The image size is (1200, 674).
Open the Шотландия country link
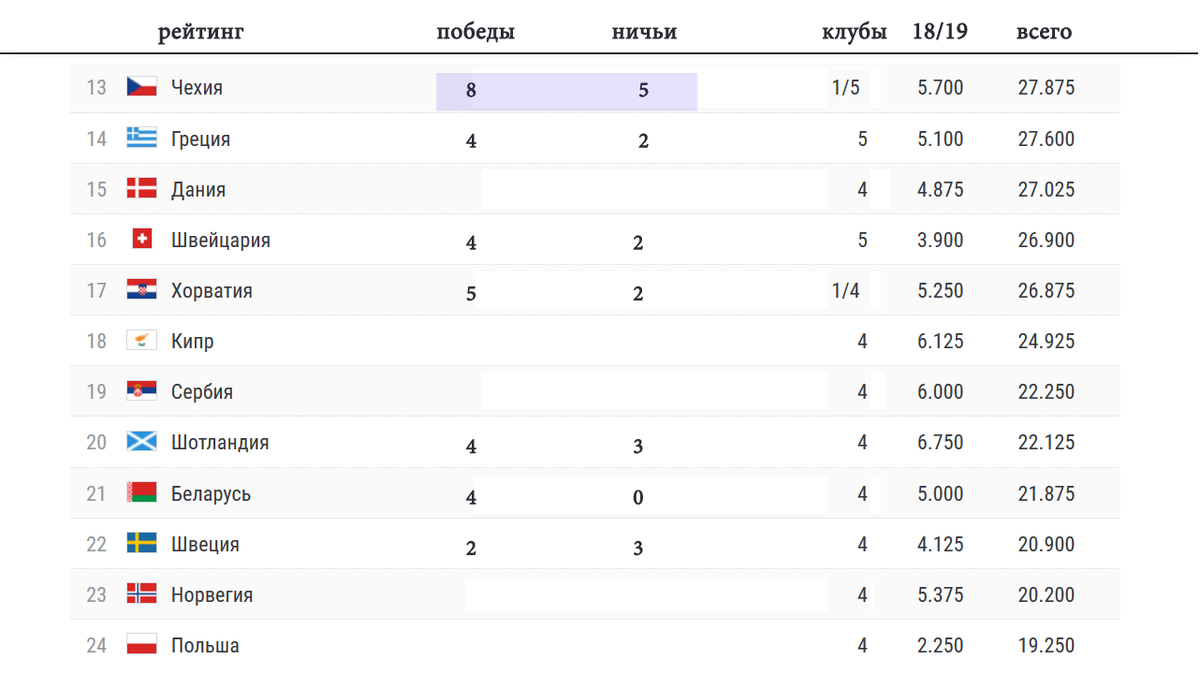tap(220, 442)
